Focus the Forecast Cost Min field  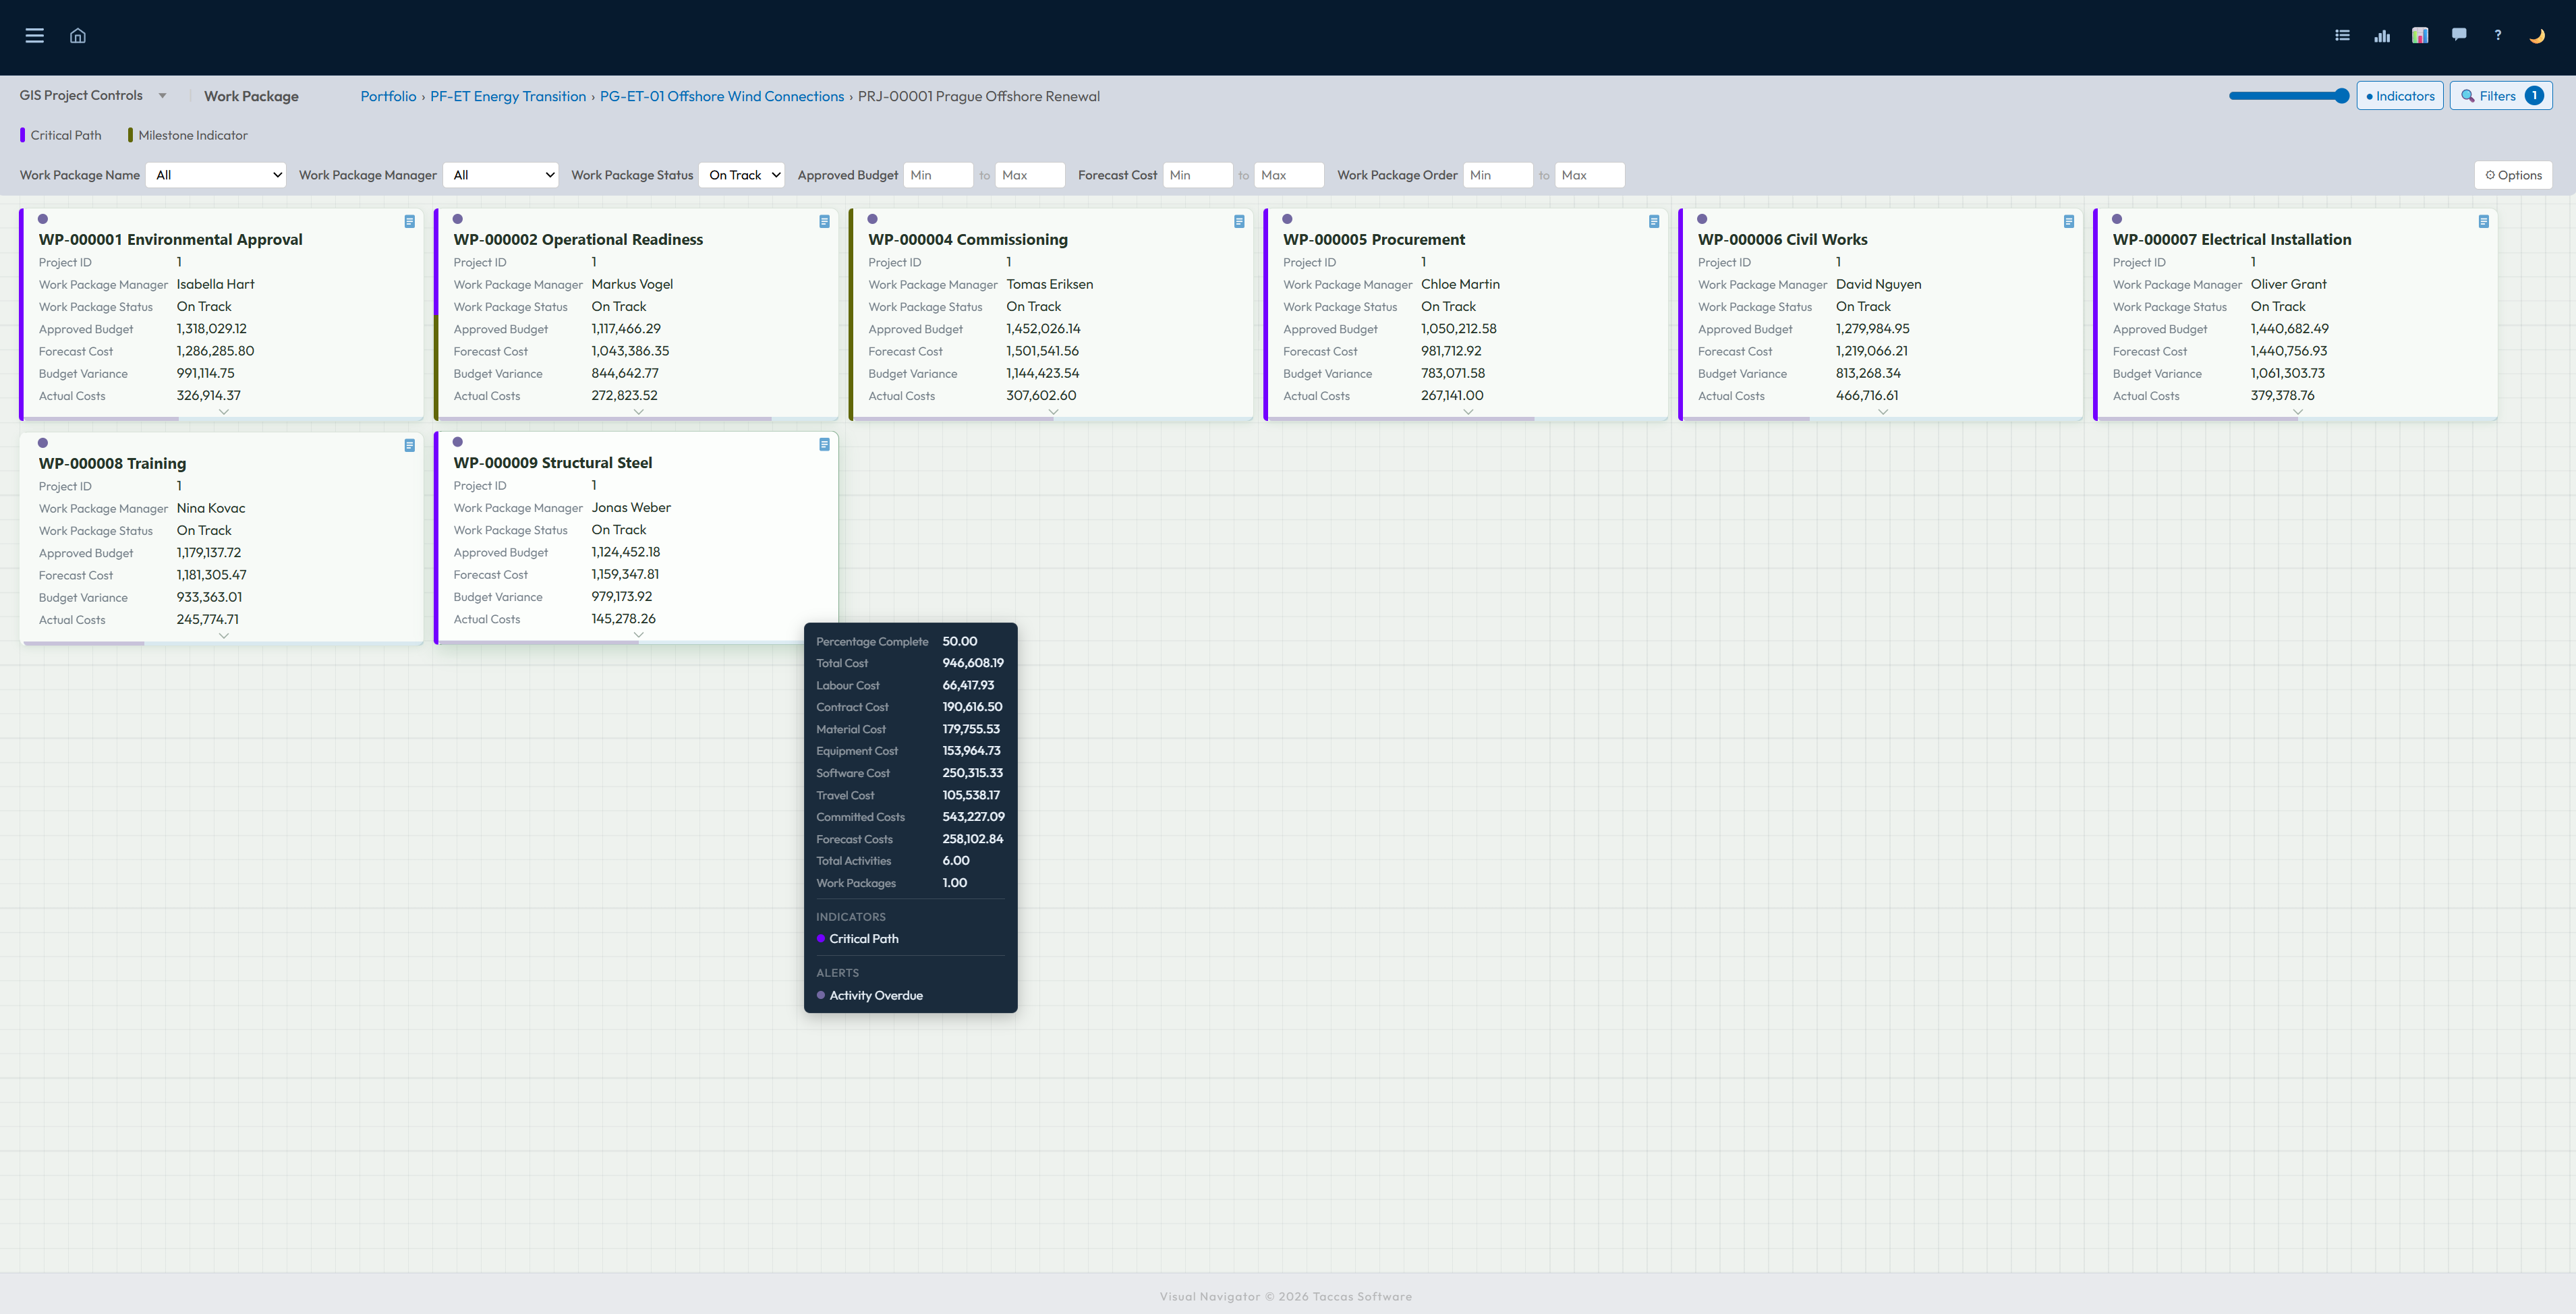[1198, 175]
